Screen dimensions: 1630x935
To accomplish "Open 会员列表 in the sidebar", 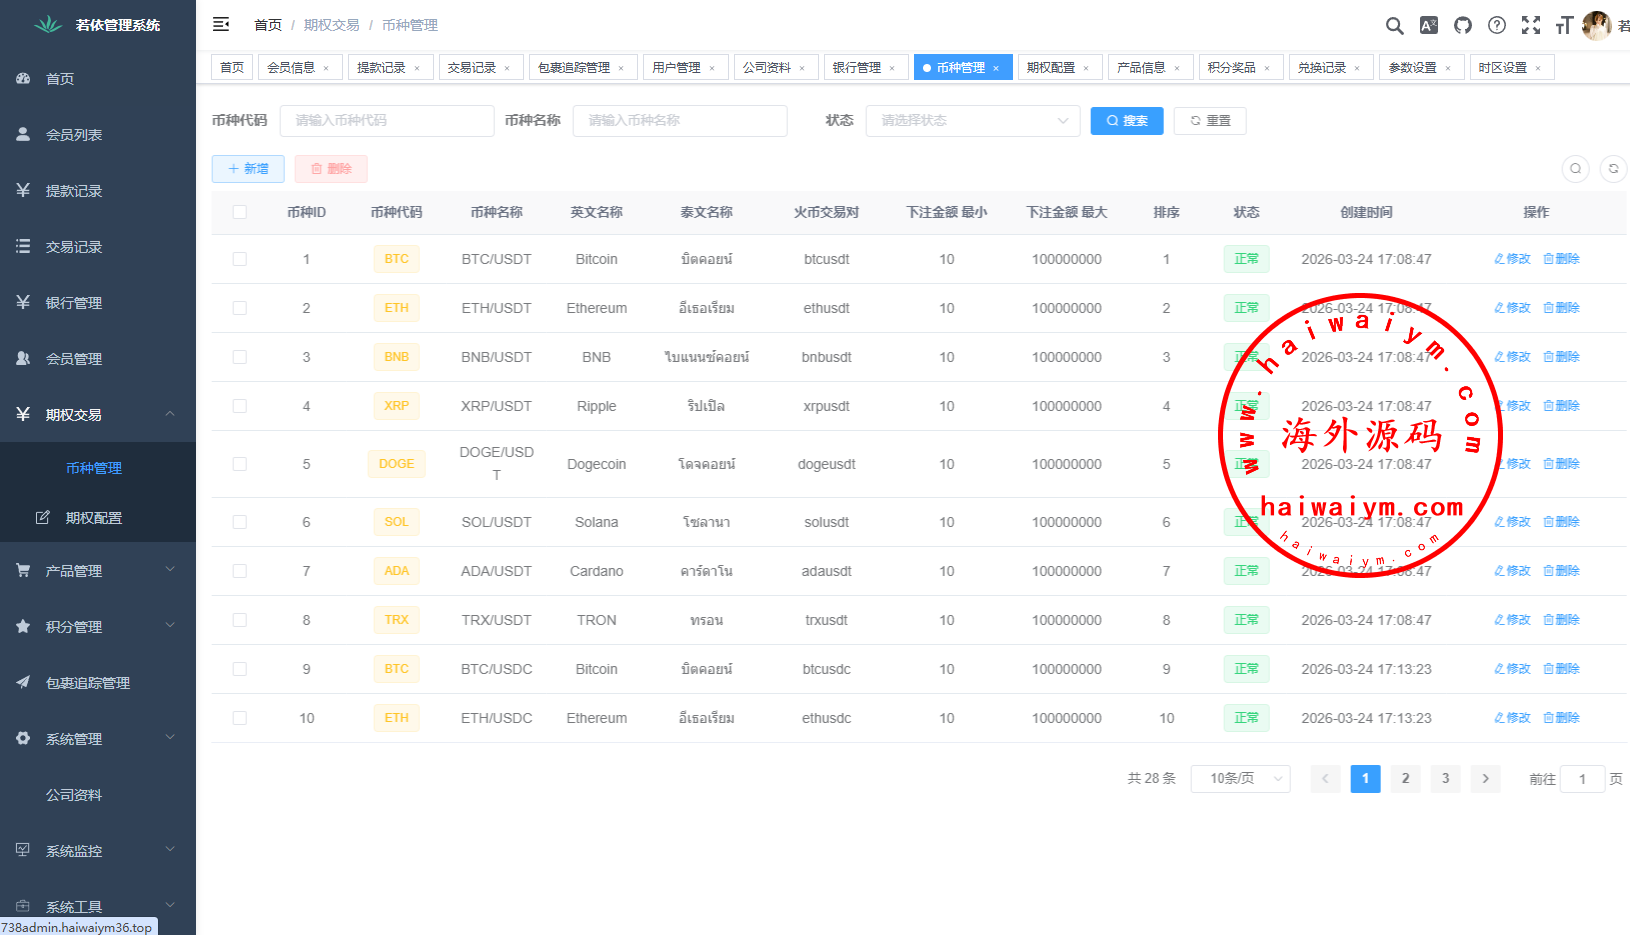I will click(x=98, y=135).
